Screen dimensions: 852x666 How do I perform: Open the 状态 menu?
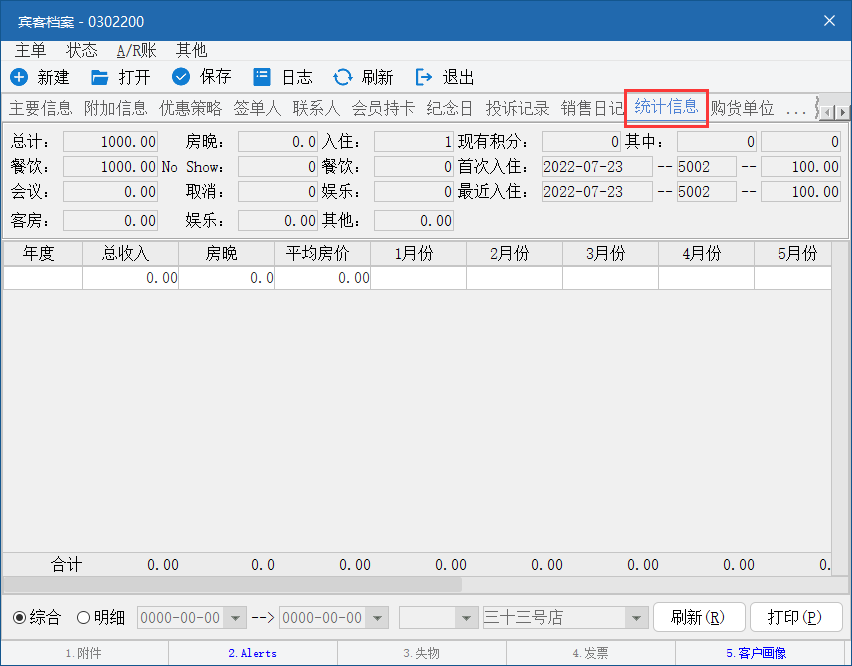(x=82, y=51)
